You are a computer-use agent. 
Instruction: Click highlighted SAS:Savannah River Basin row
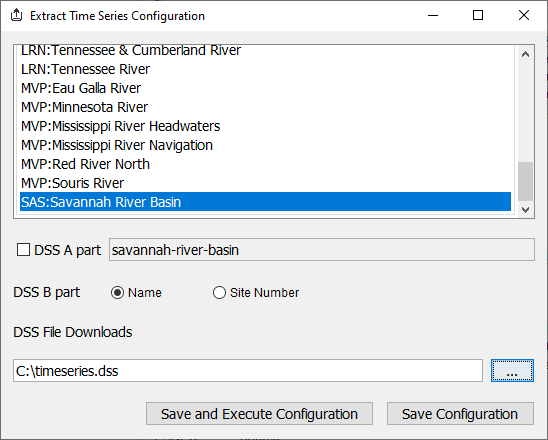coord(266,202)
